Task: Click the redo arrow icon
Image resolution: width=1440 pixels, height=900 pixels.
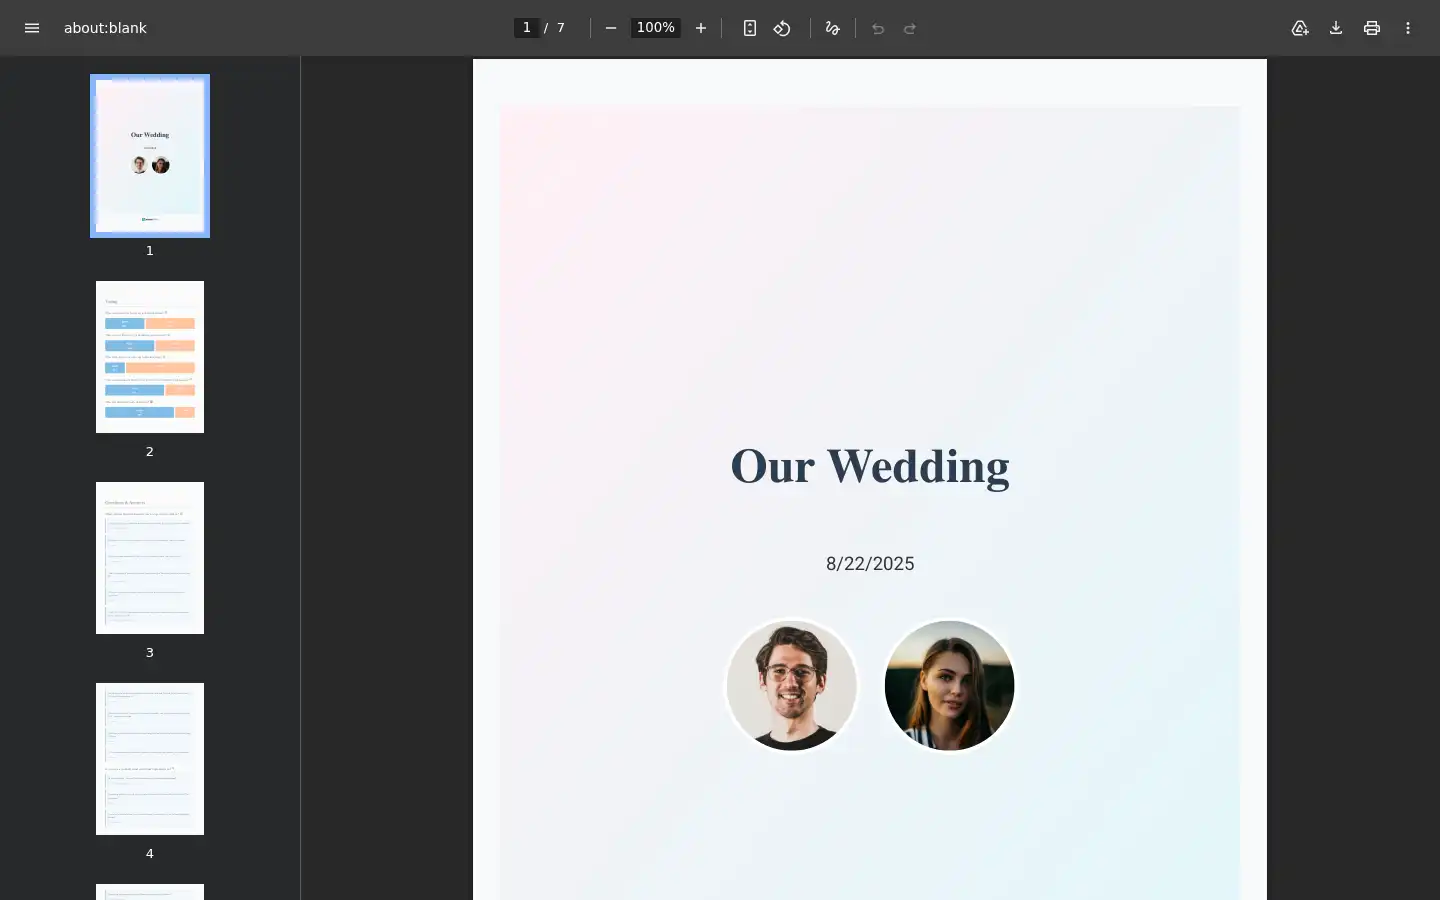Action: 910,28
